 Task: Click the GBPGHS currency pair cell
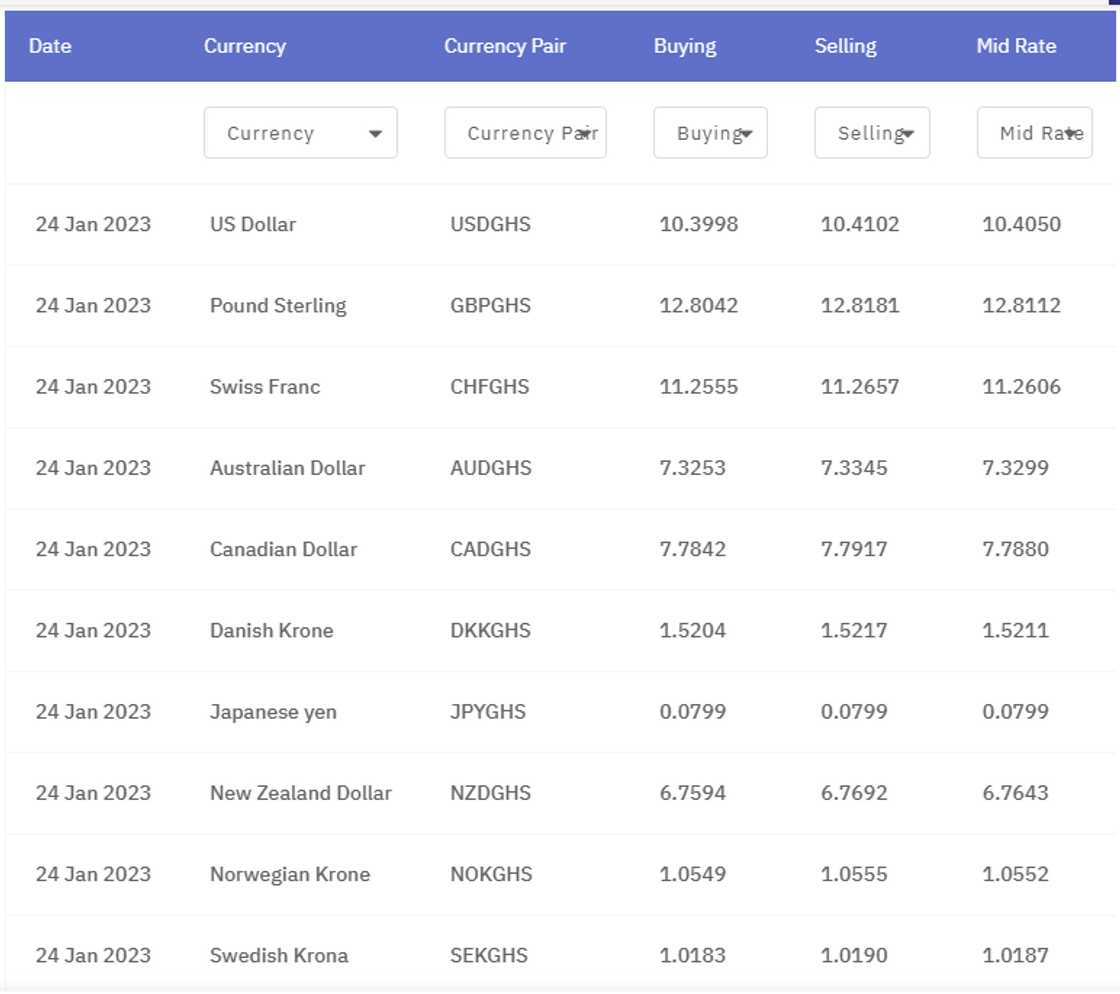coord(490,306)
